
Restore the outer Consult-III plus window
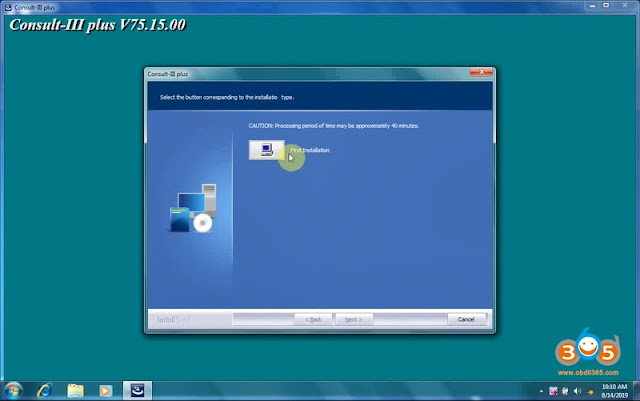click(607, 6)
